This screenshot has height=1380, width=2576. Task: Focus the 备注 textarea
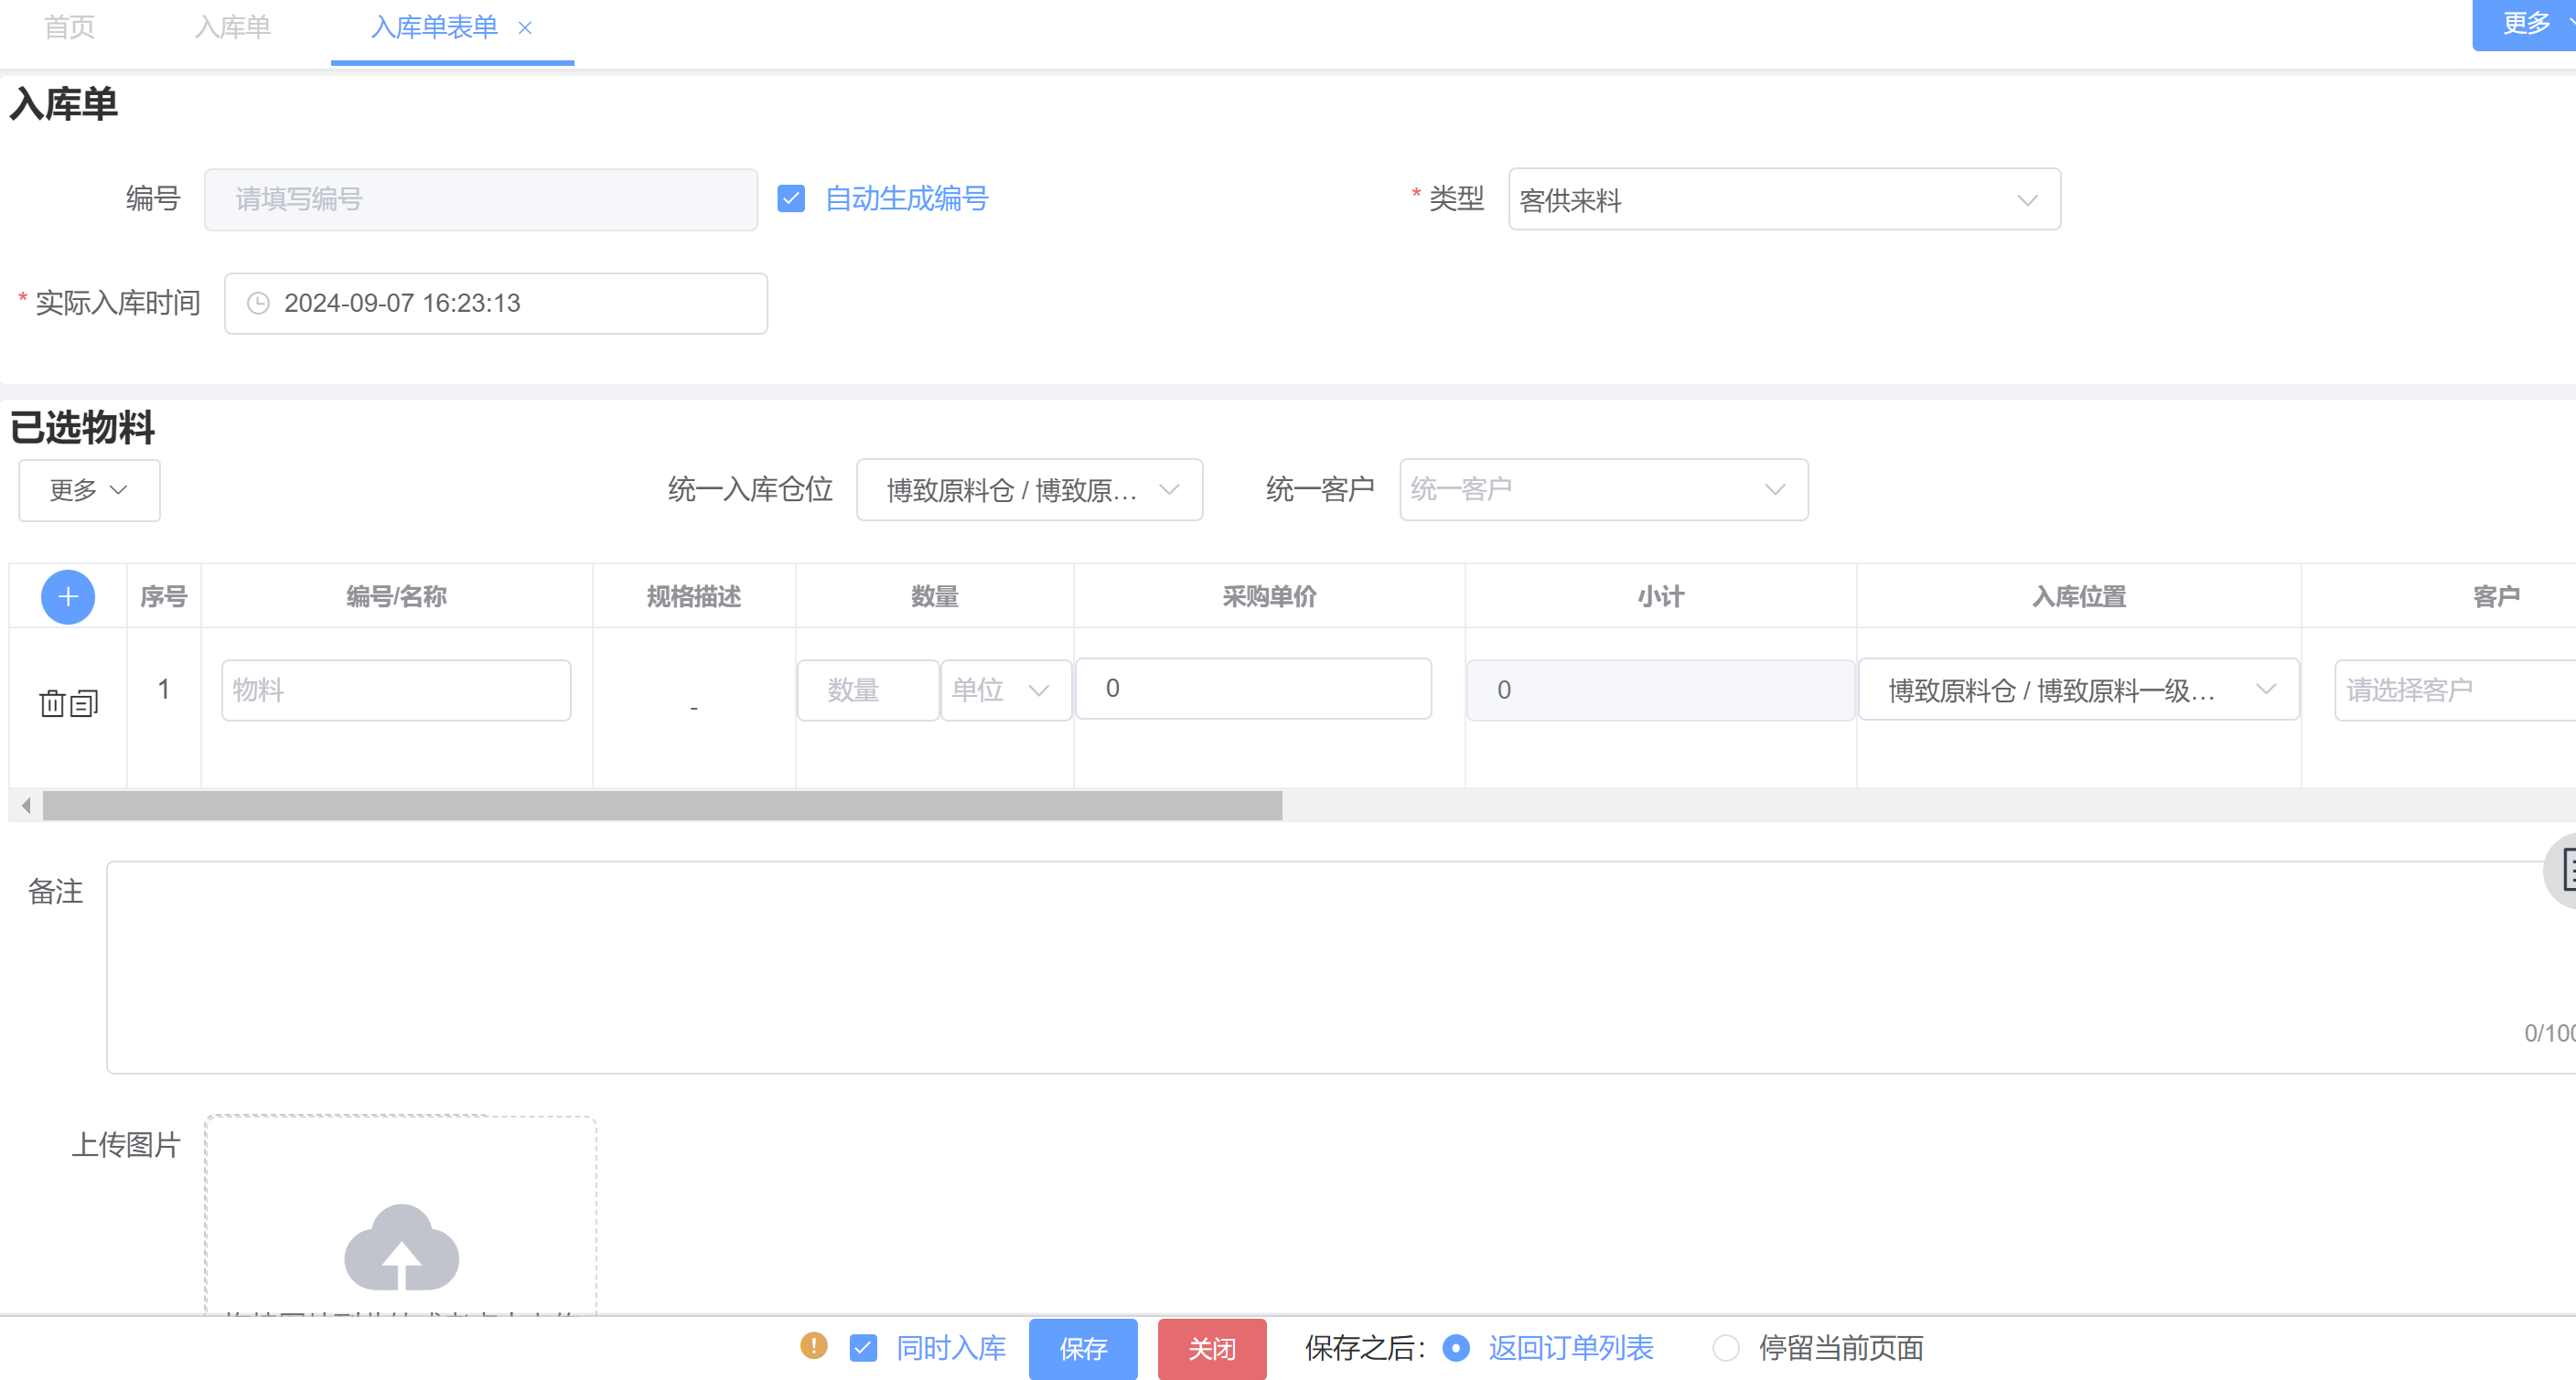(x=1340, y=967)
